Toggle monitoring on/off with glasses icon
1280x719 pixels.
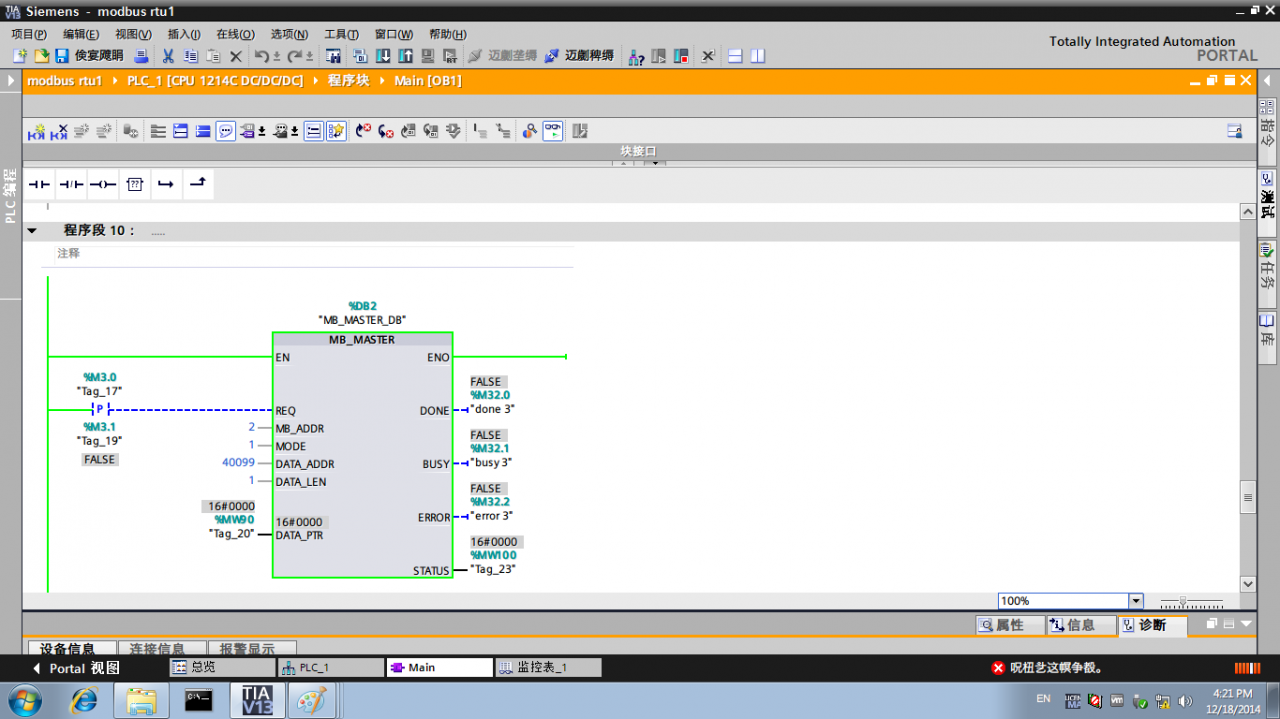(553, 131)
